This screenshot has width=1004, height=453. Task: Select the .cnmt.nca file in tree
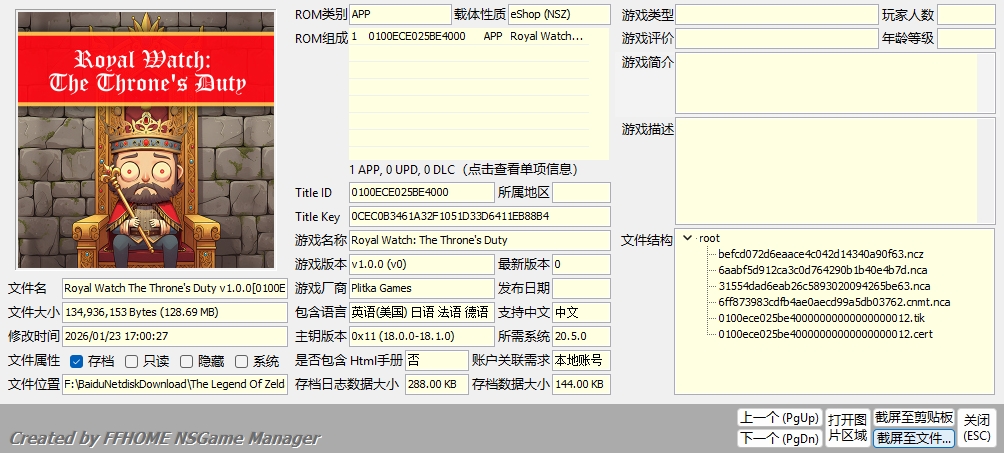(833, 302)
